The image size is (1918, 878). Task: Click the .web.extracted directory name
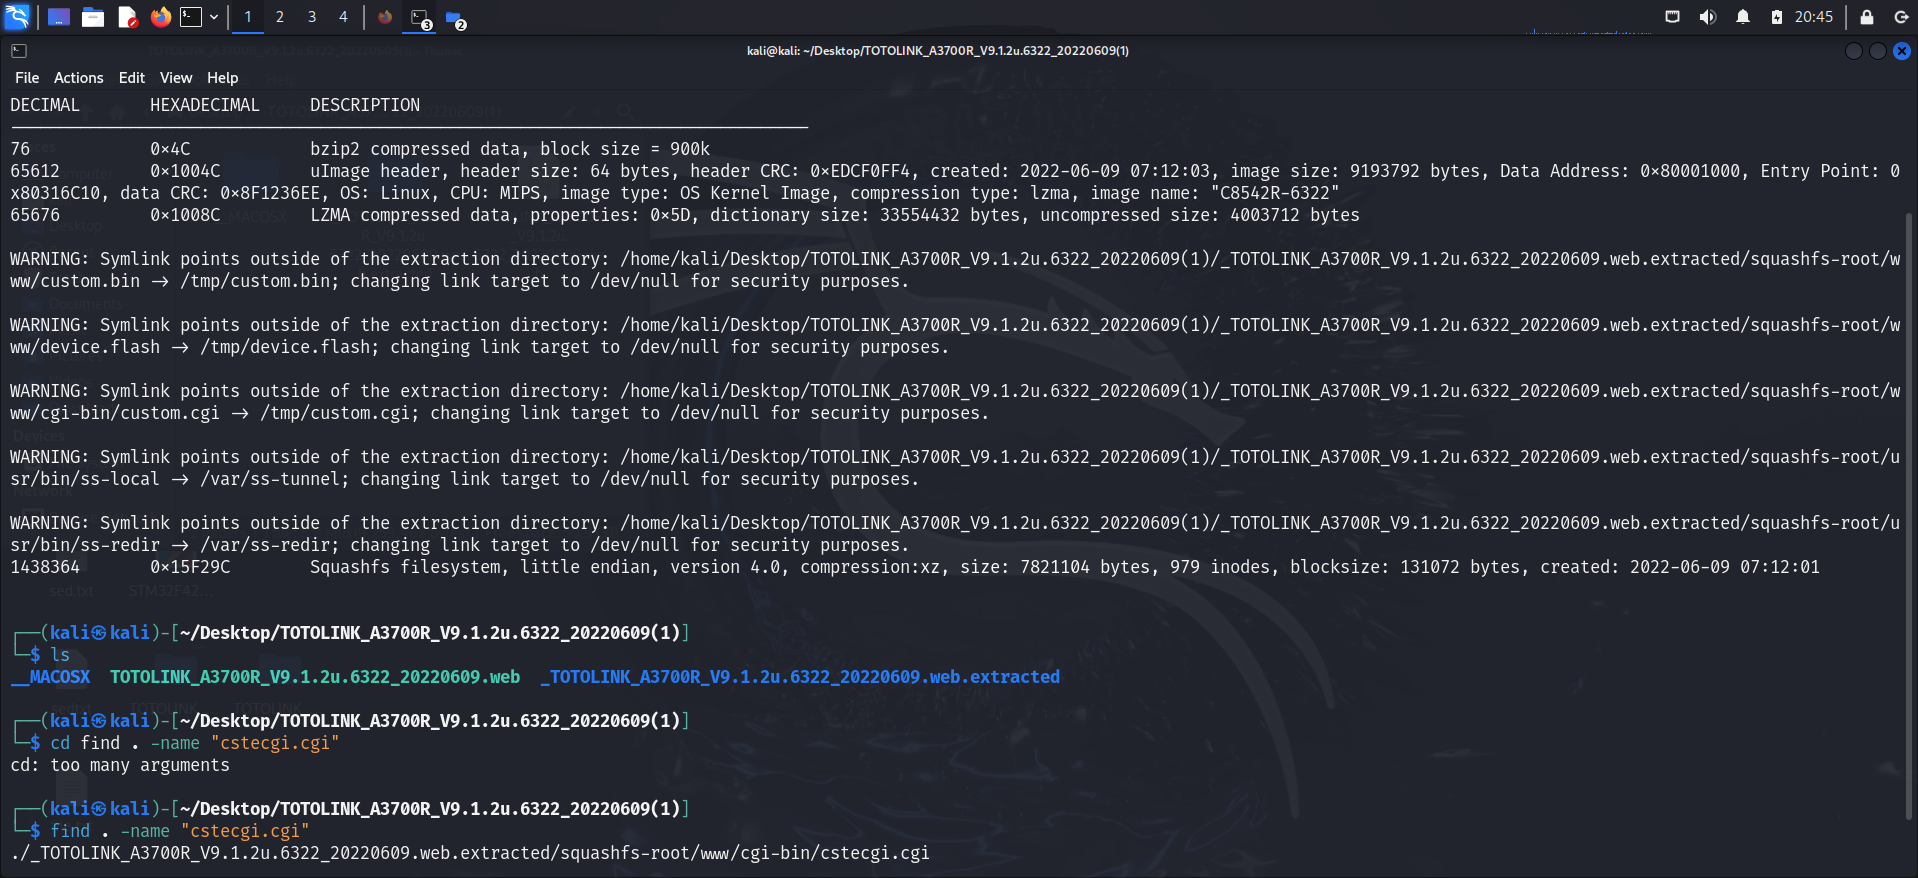(x=800, y=677)
